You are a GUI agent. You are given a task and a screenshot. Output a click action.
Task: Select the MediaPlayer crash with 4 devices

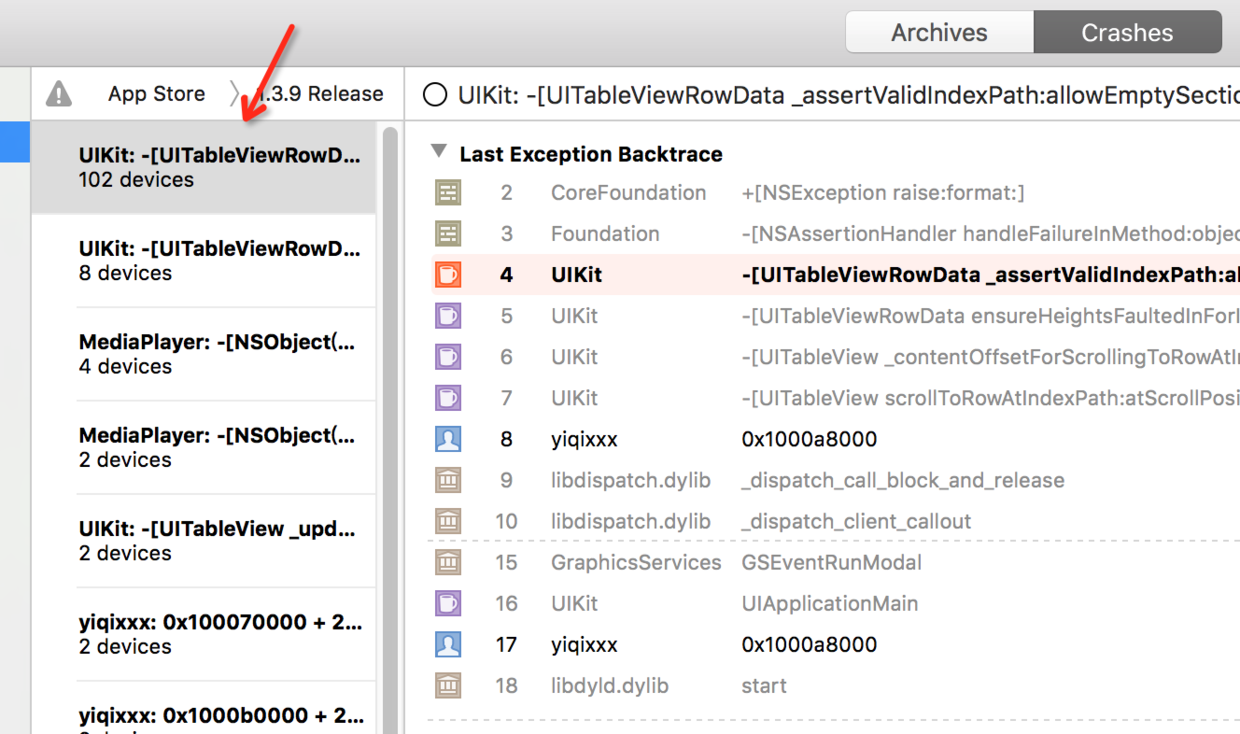200,353
